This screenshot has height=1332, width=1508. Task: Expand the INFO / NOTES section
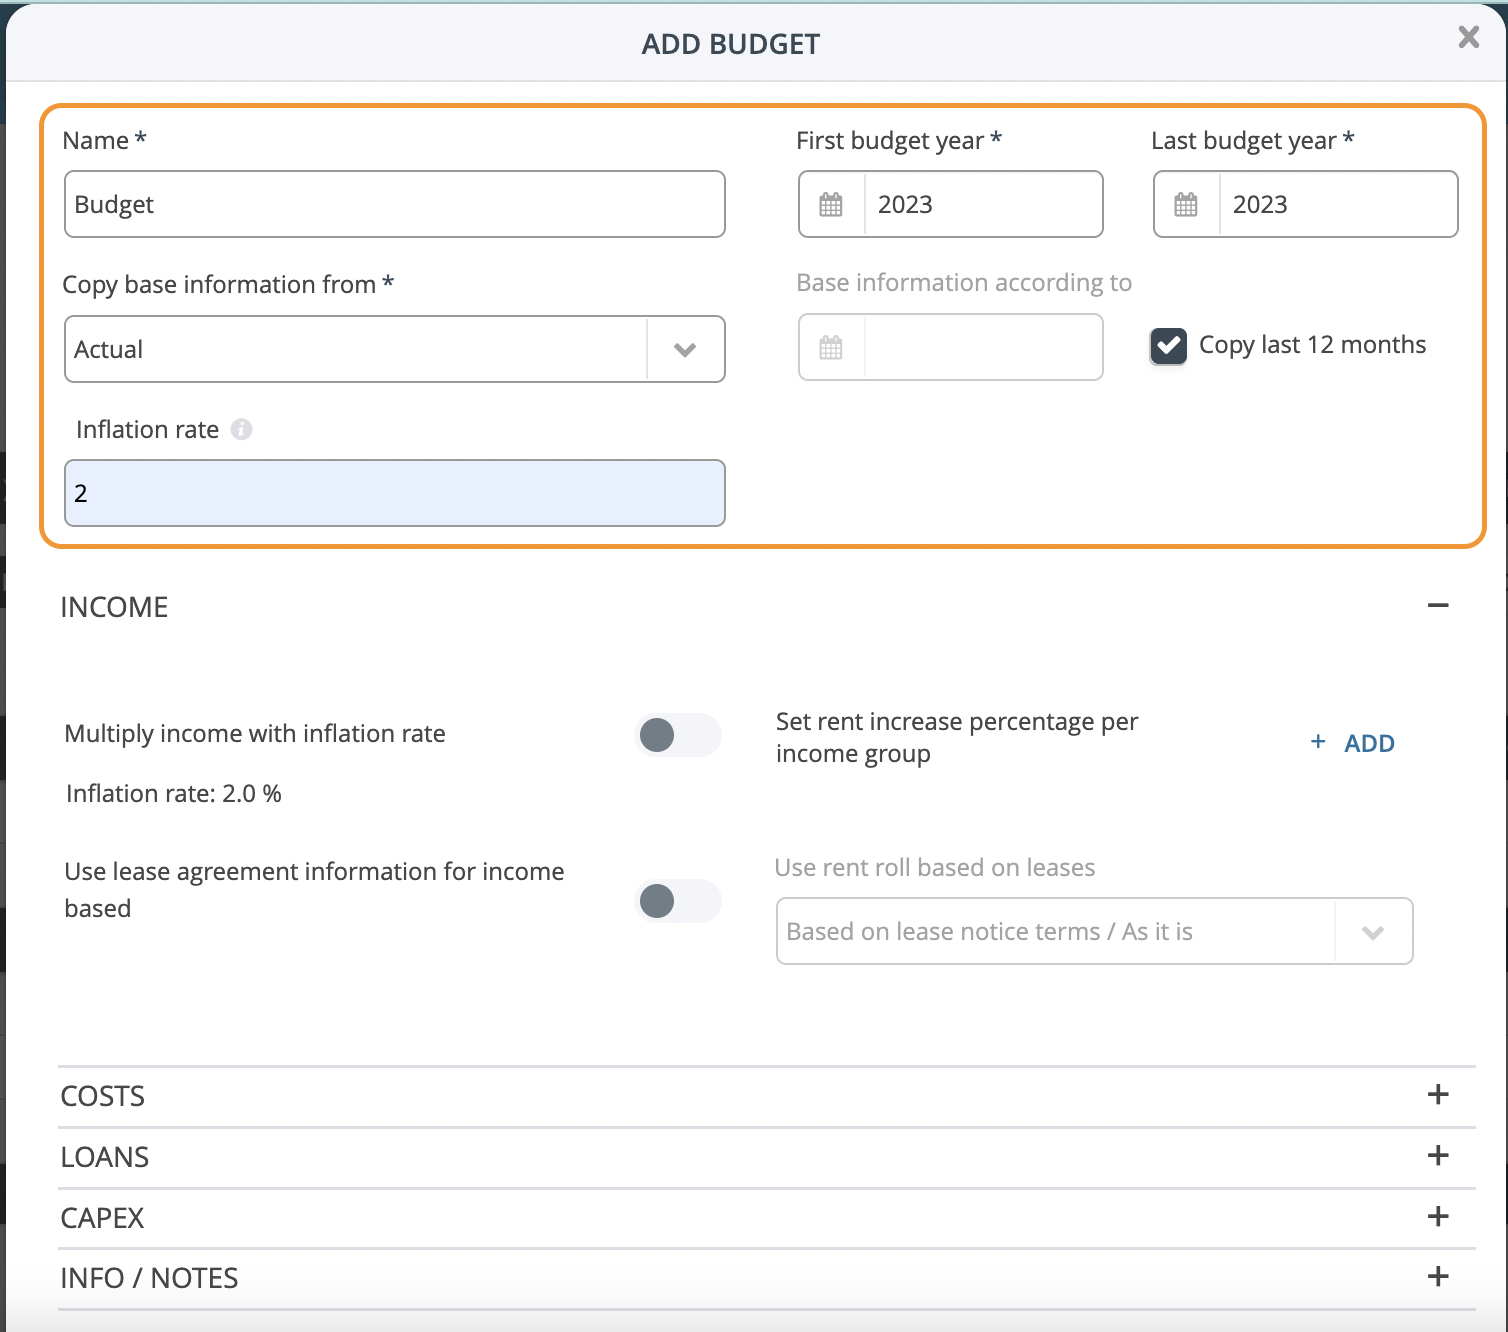(x=1438, y=1276)
